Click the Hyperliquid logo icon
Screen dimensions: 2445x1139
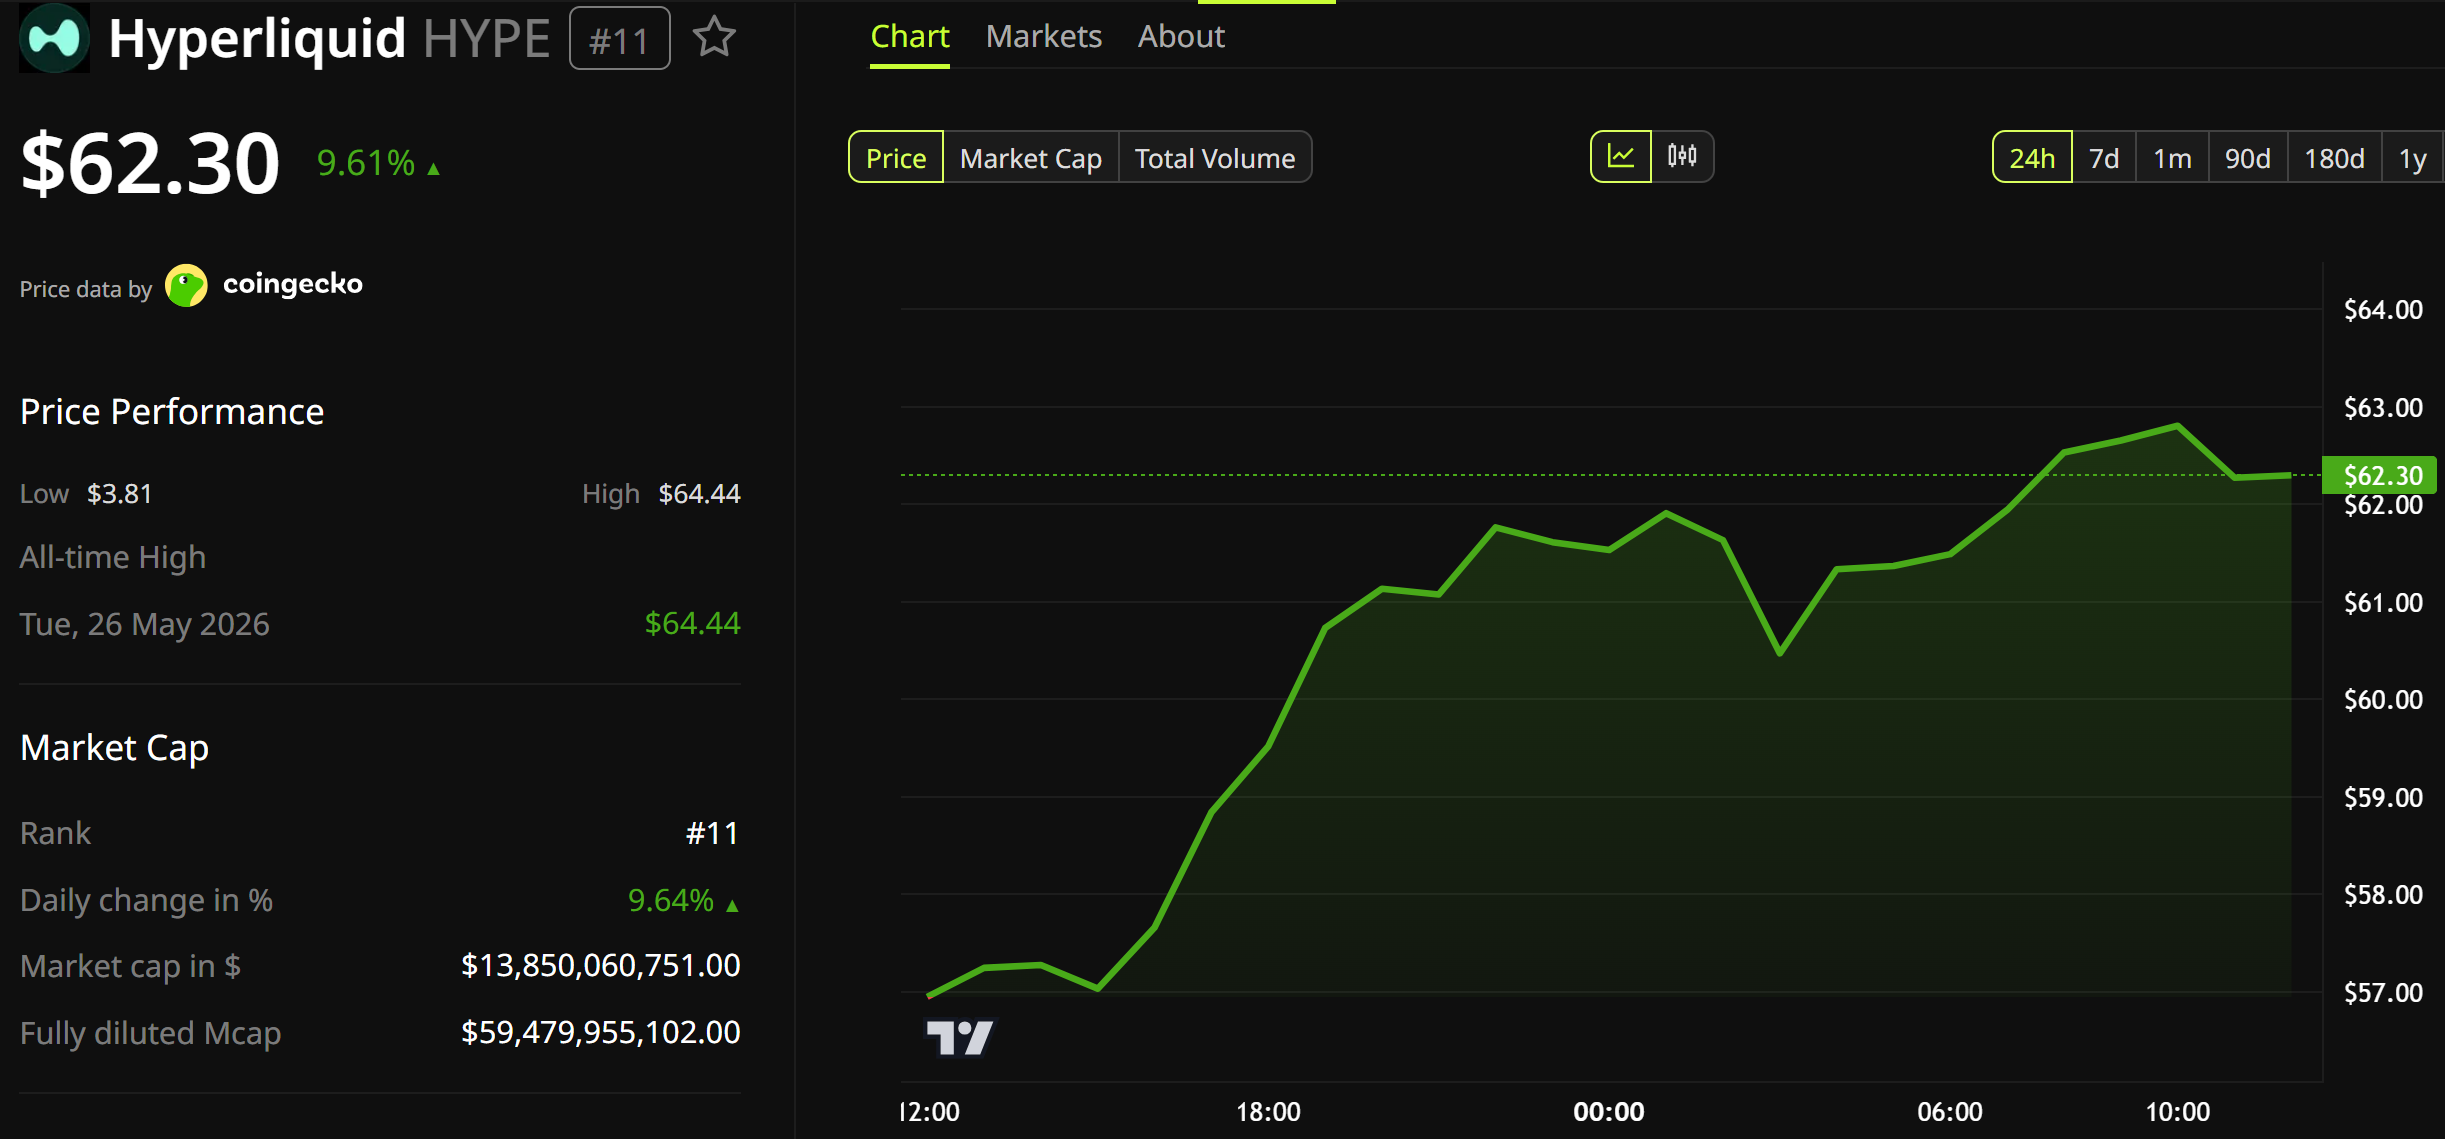(54, 38)
